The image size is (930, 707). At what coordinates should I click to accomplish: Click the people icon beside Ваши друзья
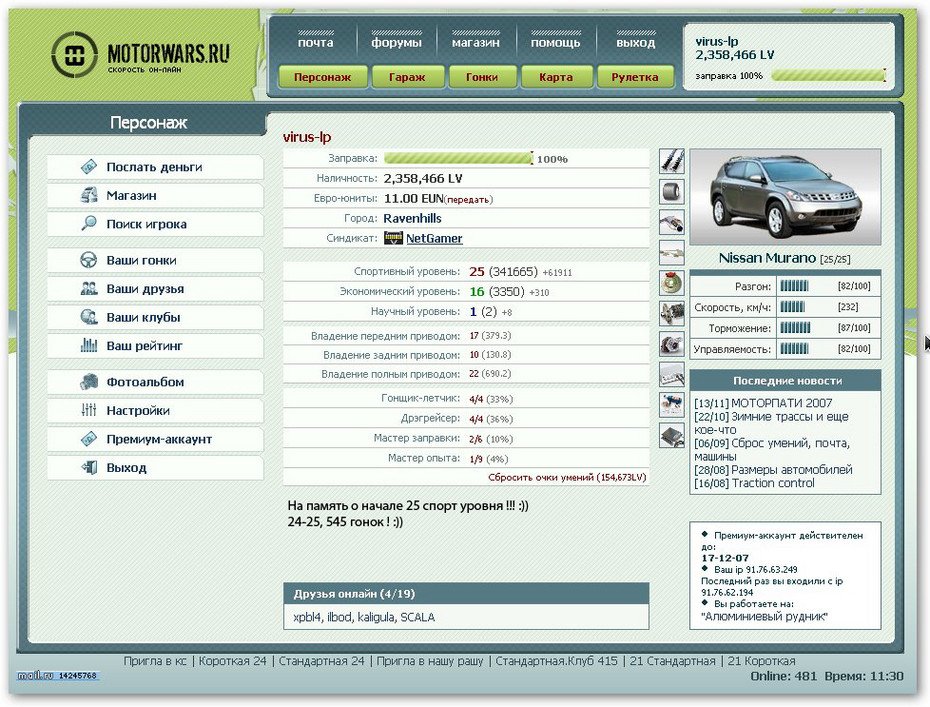pos(89,288)
